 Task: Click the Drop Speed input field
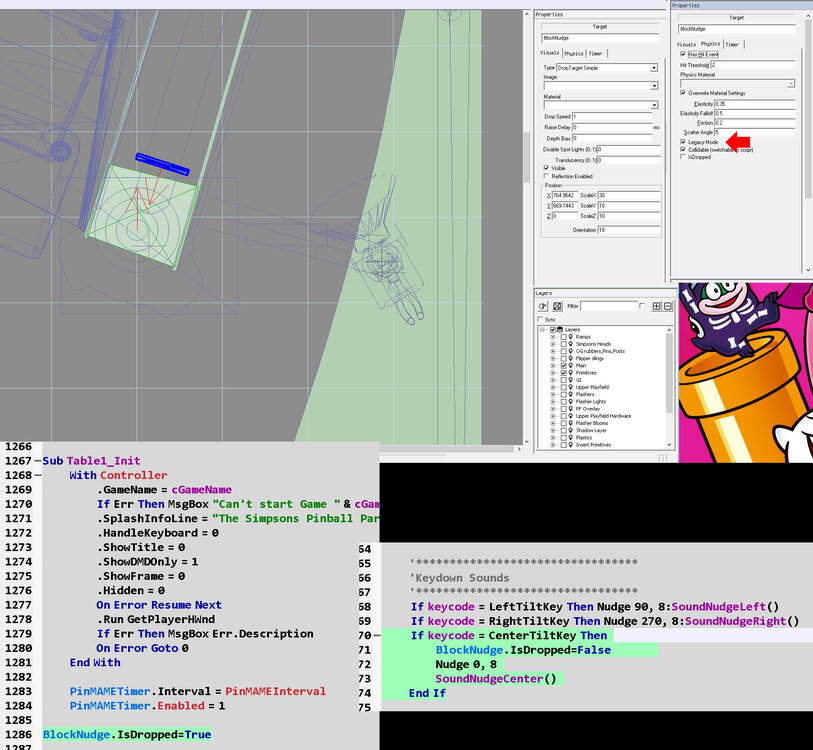pyautogui.click(x=612, y=117)
